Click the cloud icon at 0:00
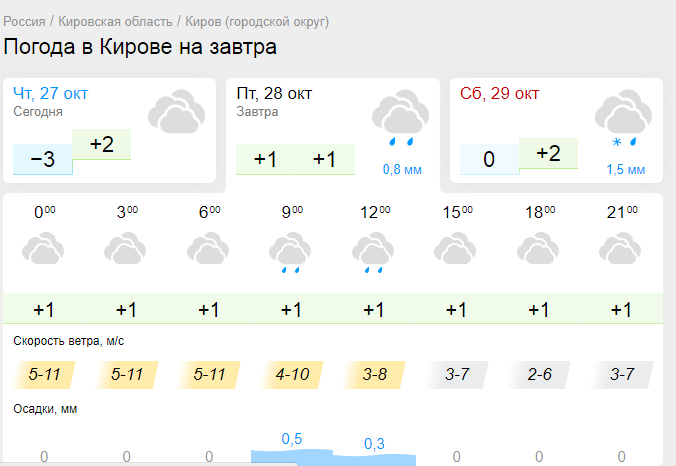 [44, 250]
